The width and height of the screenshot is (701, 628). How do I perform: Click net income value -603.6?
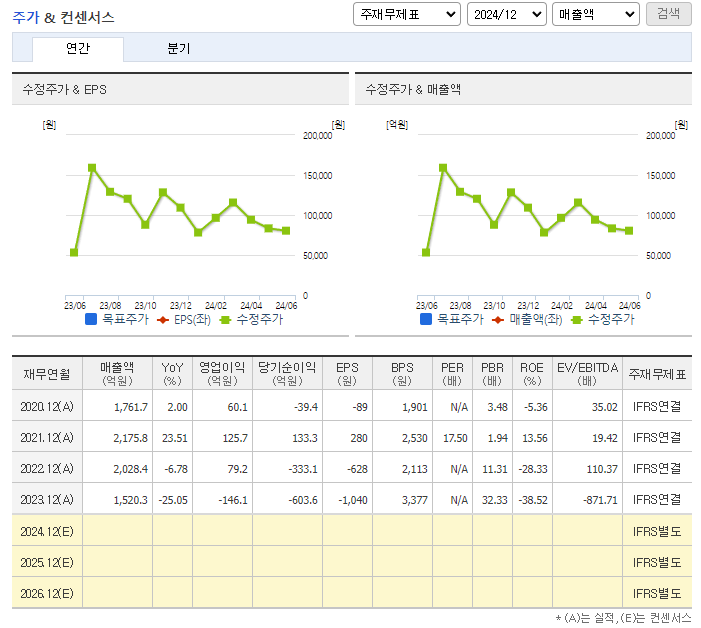coord(303,500)
